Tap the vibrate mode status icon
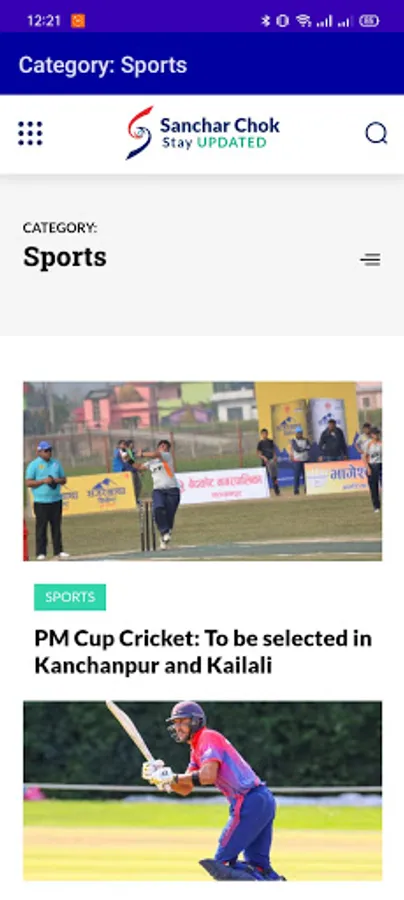The height and width of the screenshot is (900, 404). coord(282,21)
